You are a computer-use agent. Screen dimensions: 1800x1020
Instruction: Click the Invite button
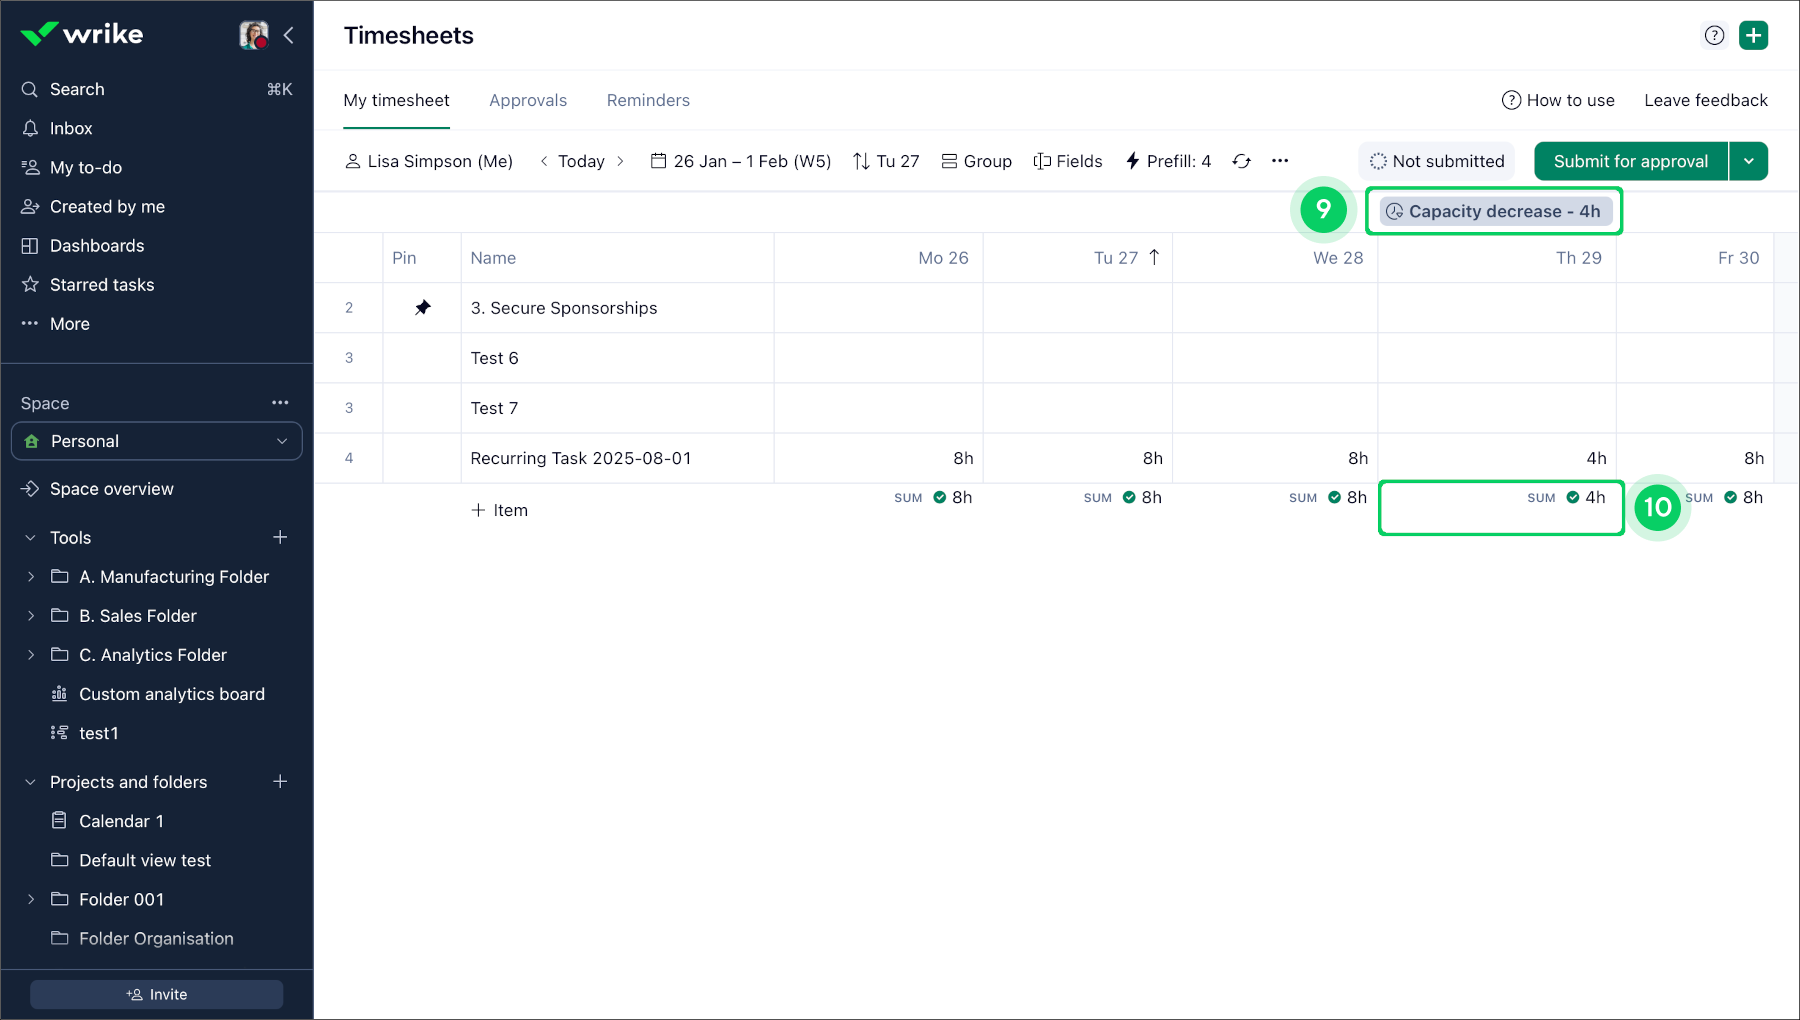(157, 994)
